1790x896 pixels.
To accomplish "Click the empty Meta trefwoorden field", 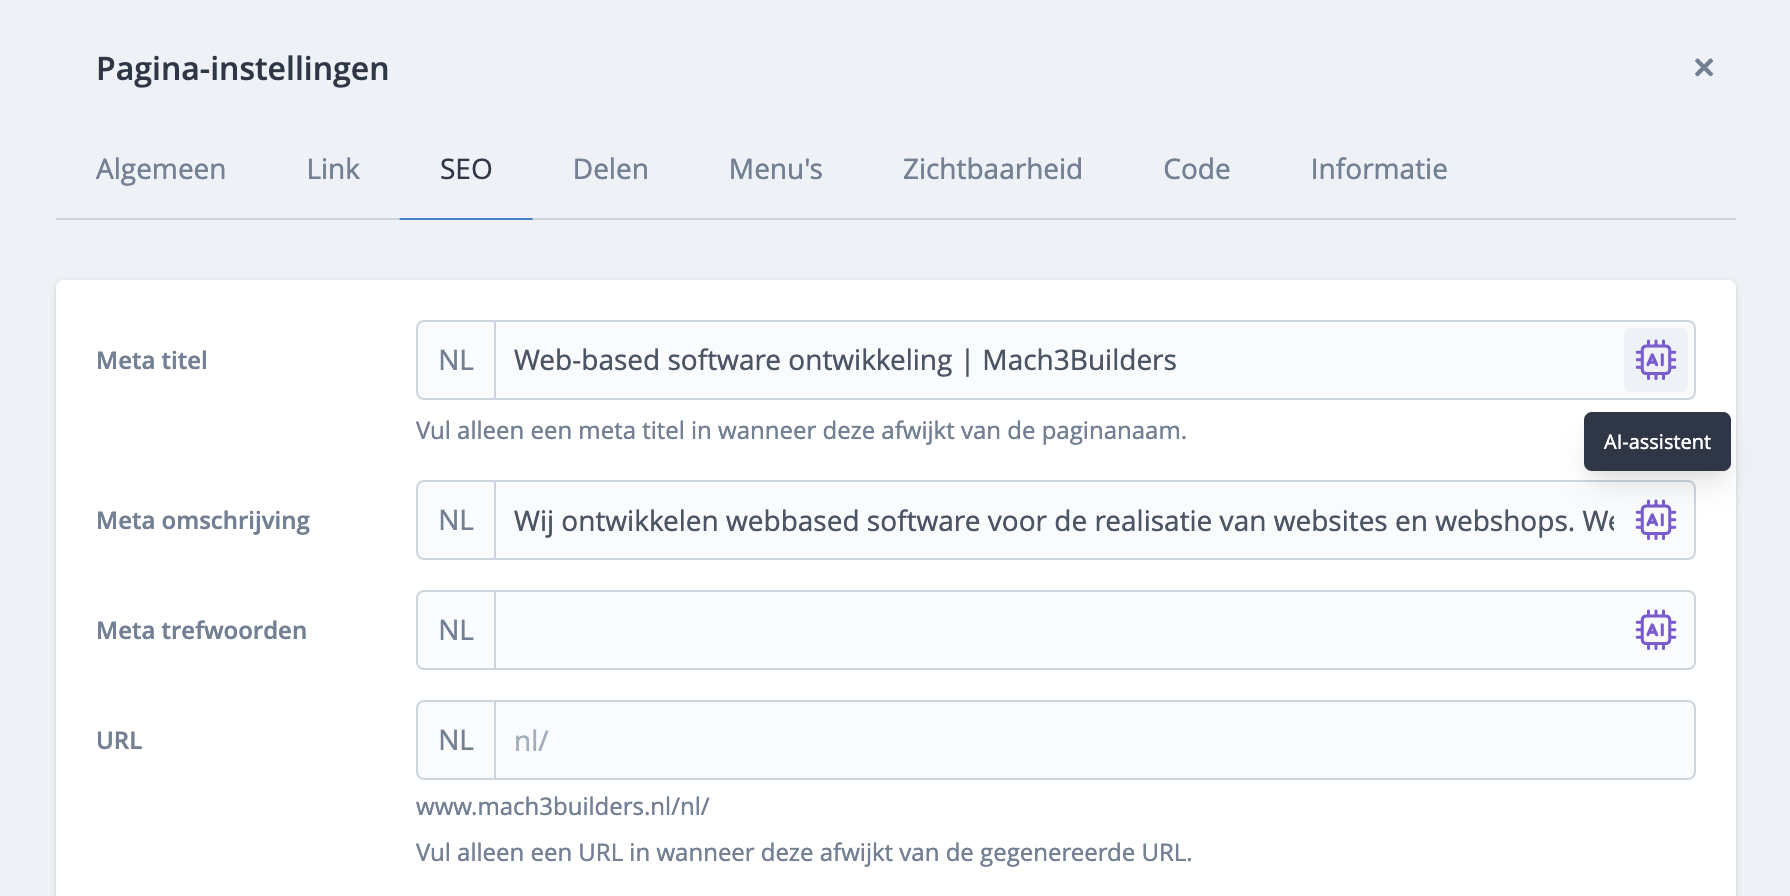I will (1050, 630).
